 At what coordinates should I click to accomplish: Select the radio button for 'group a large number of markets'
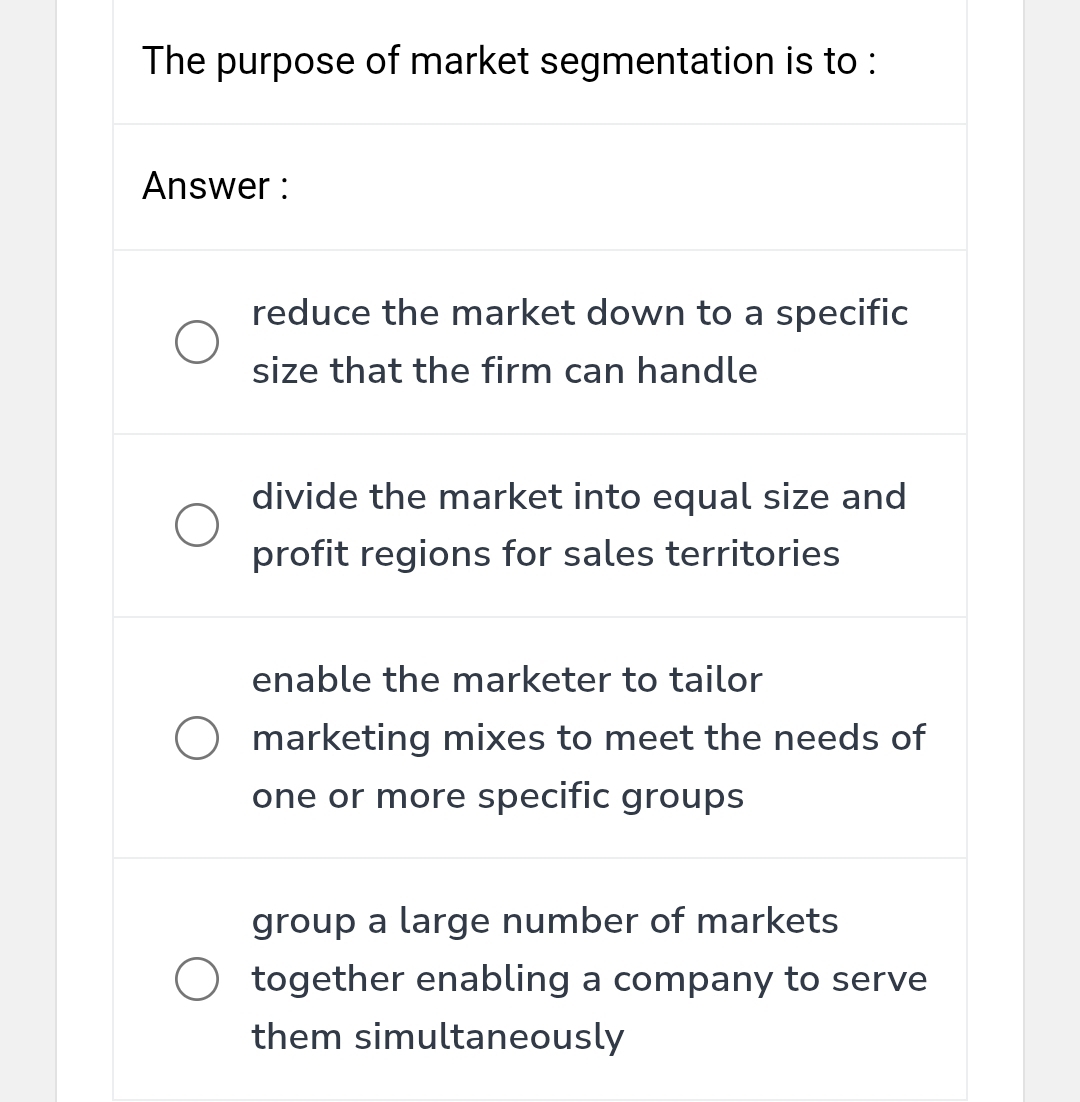point(197,979)
